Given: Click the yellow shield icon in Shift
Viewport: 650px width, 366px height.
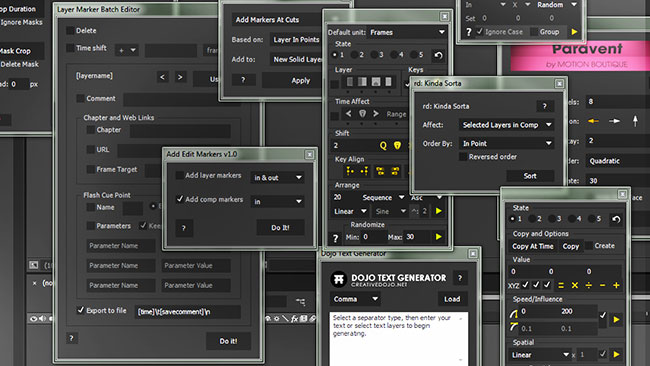Looking at the screenshot, I should pos(397,145).
